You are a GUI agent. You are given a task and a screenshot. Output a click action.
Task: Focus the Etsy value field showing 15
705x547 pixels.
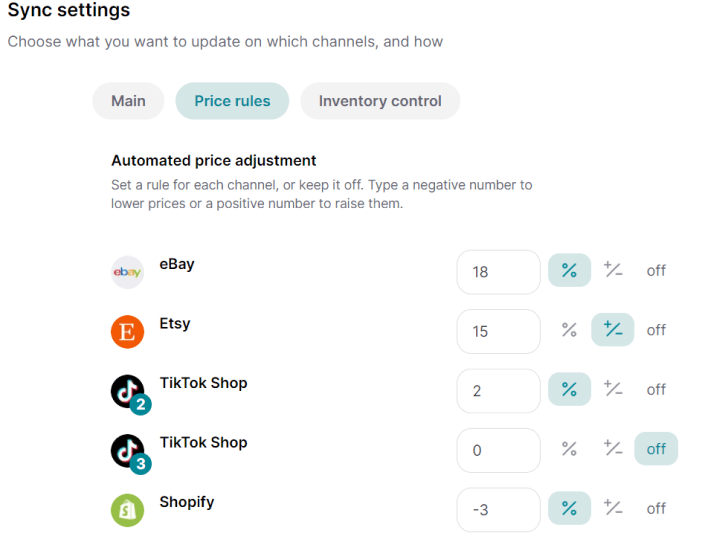tap(498, 331)
